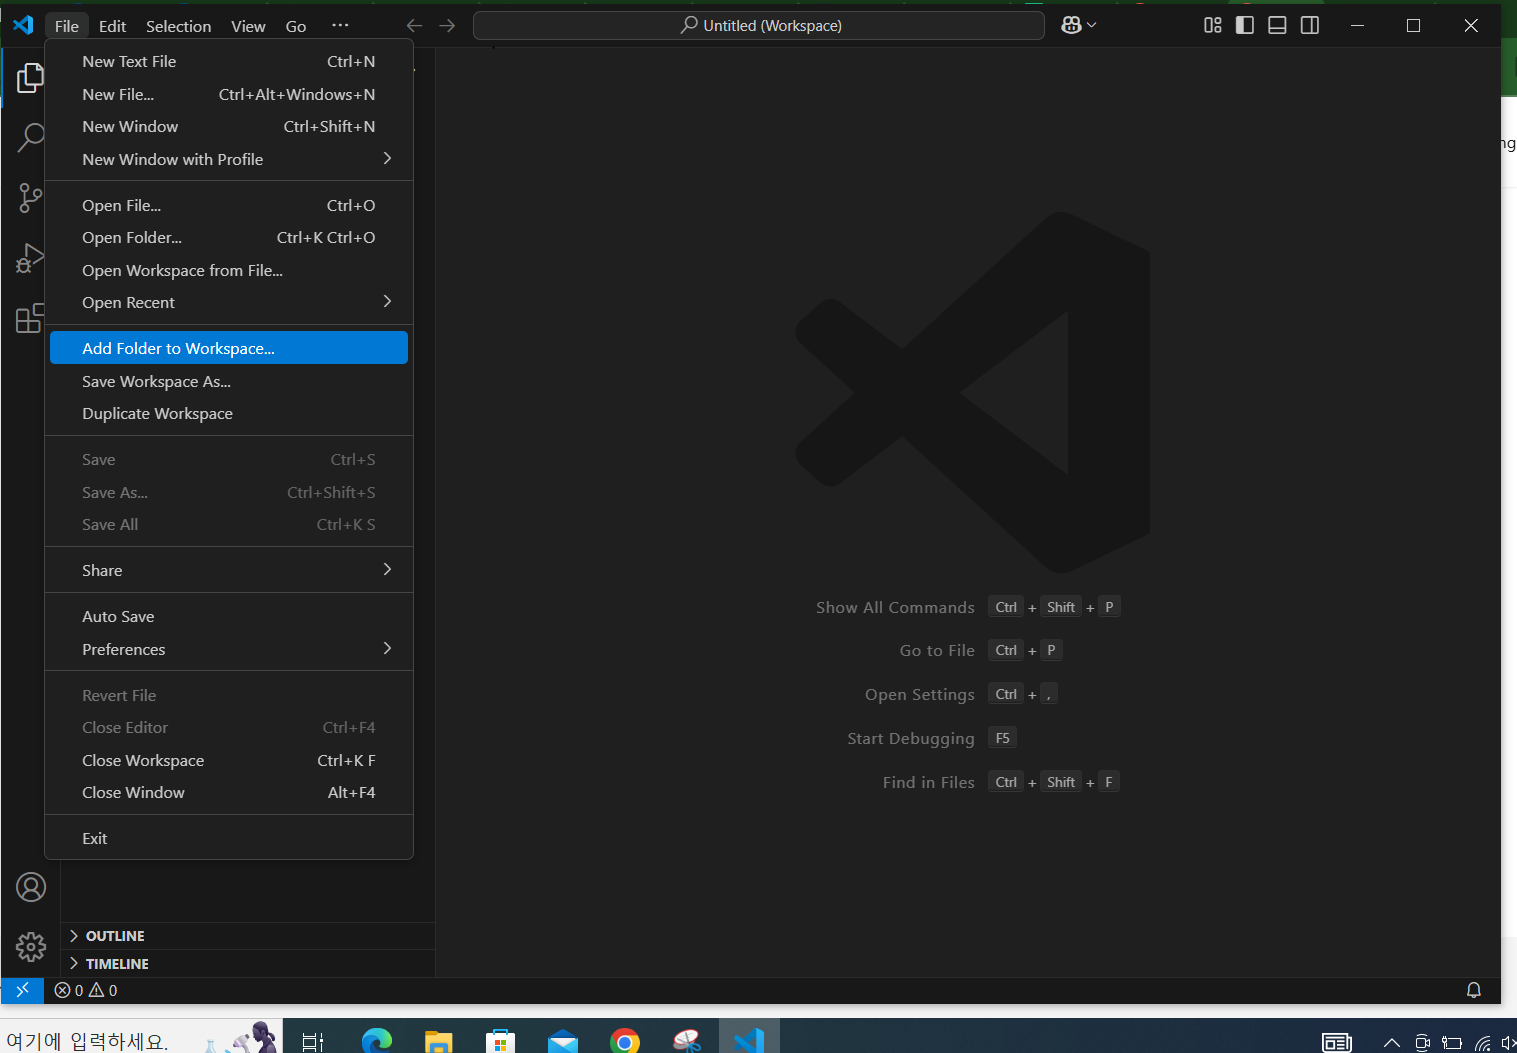This screenshot has height=1053, width=1517.
Task: Open the File menu
Action: (67, 26)
